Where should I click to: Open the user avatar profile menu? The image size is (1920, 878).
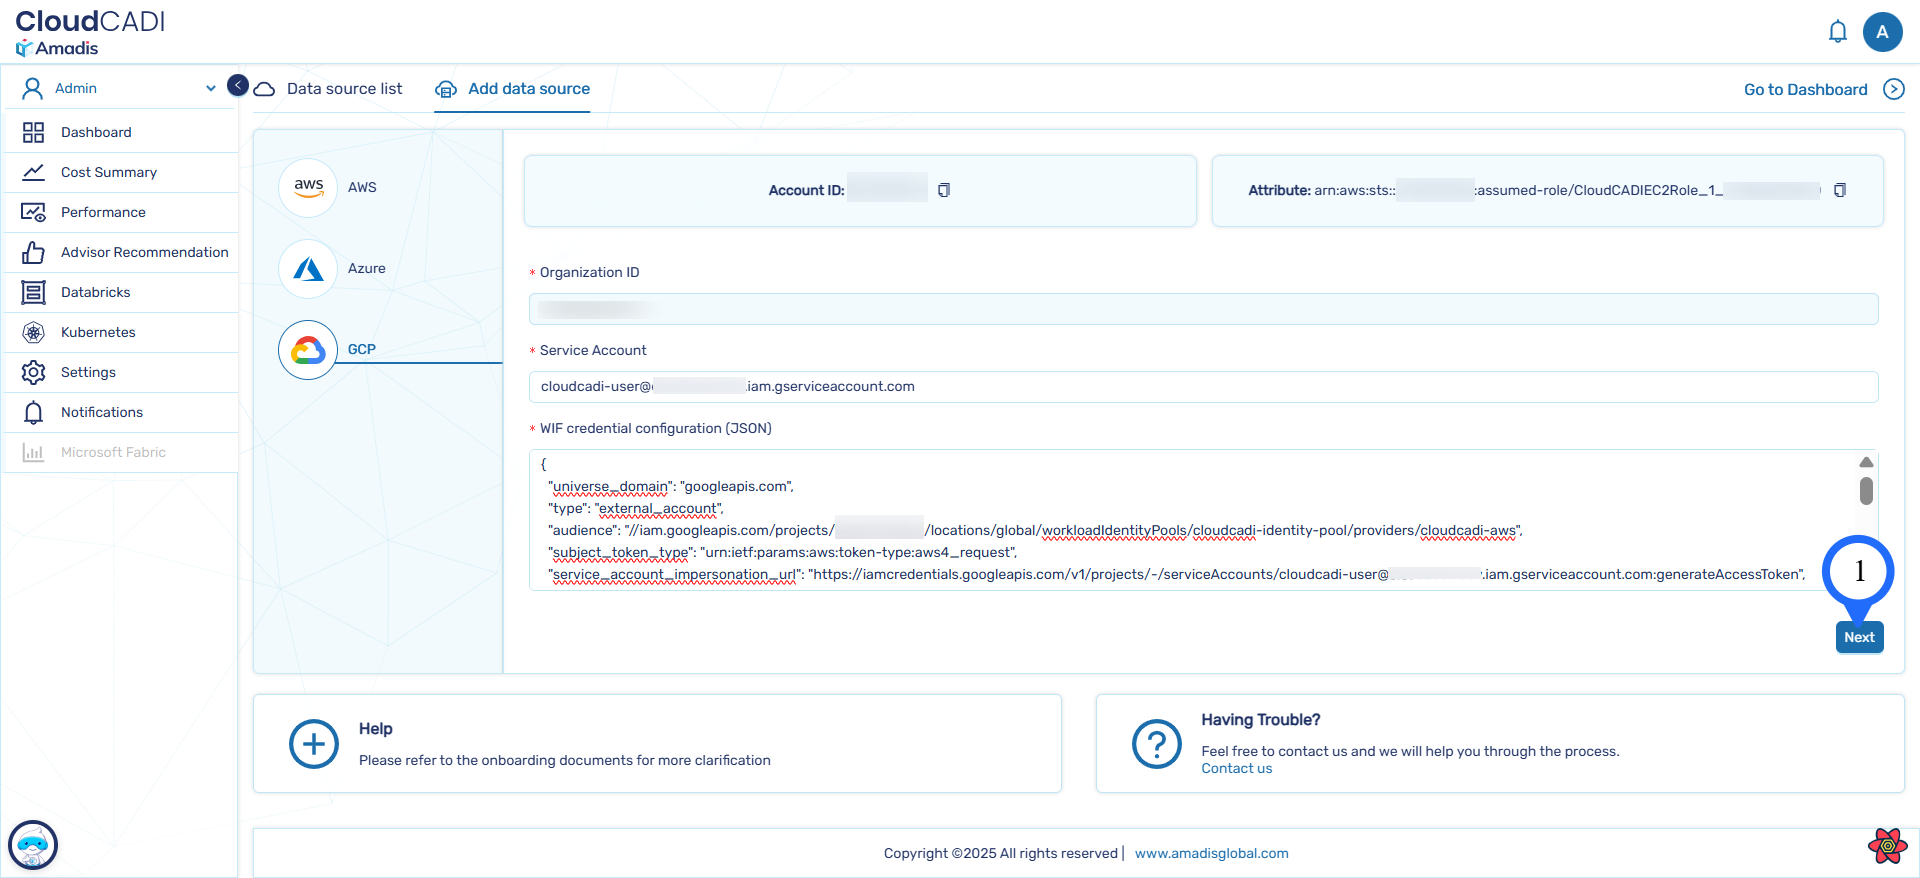point(1882,32)
